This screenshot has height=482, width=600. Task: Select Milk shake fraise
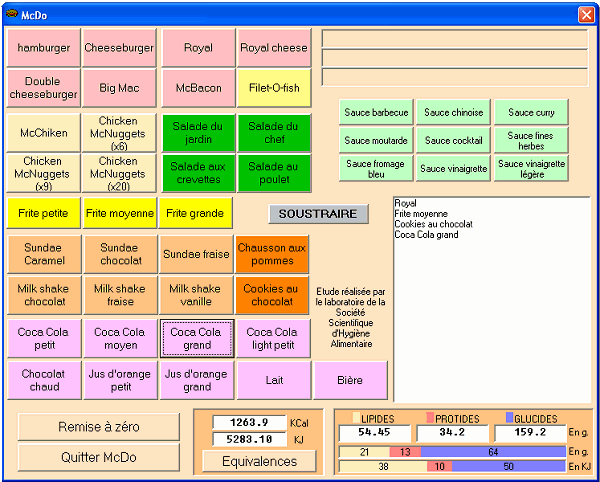(121, 295)
